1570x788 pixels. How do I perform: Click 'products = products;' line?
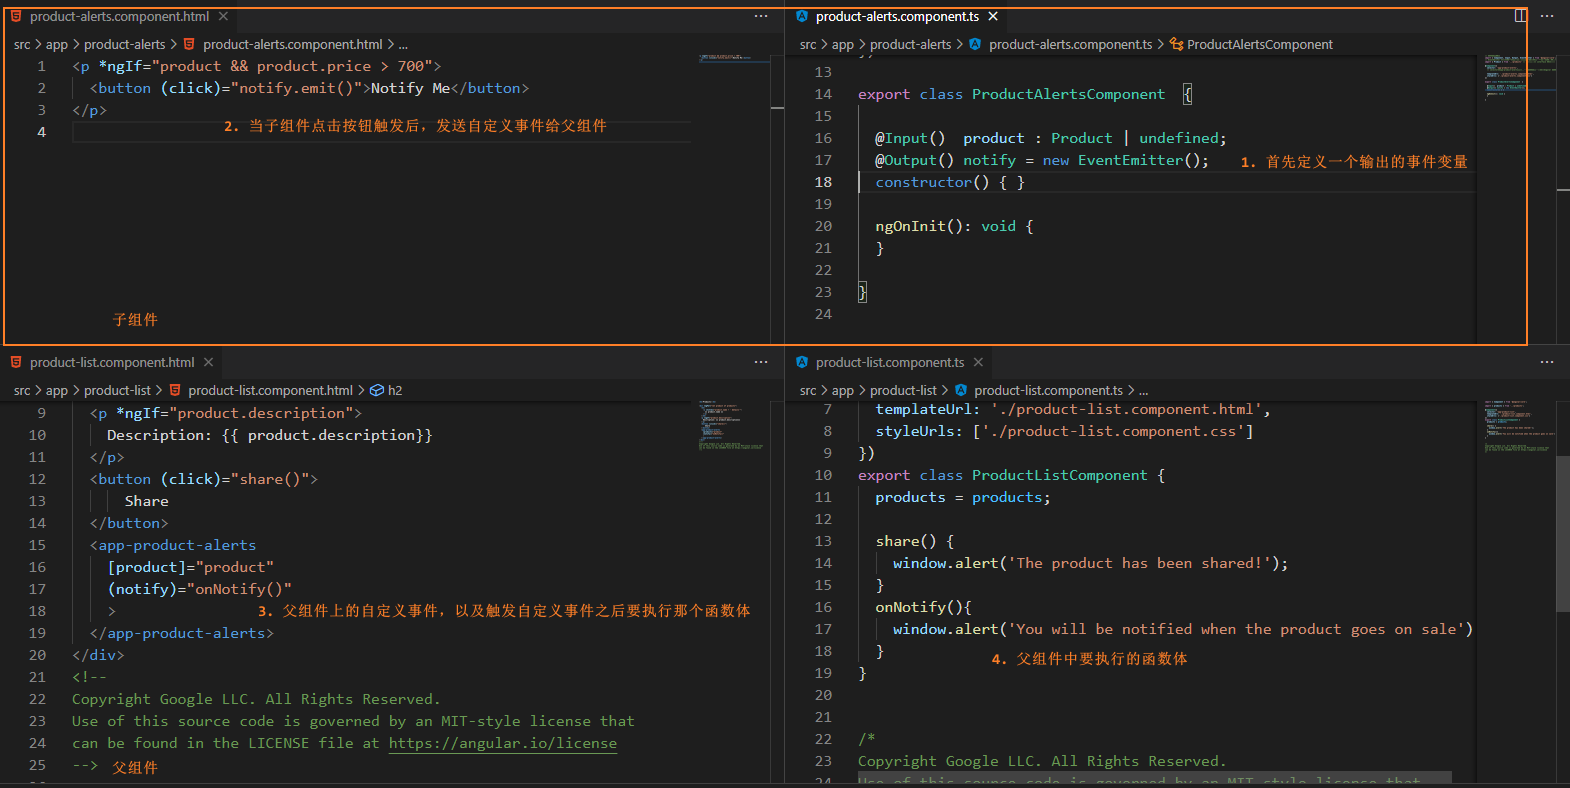coord(963,497)
